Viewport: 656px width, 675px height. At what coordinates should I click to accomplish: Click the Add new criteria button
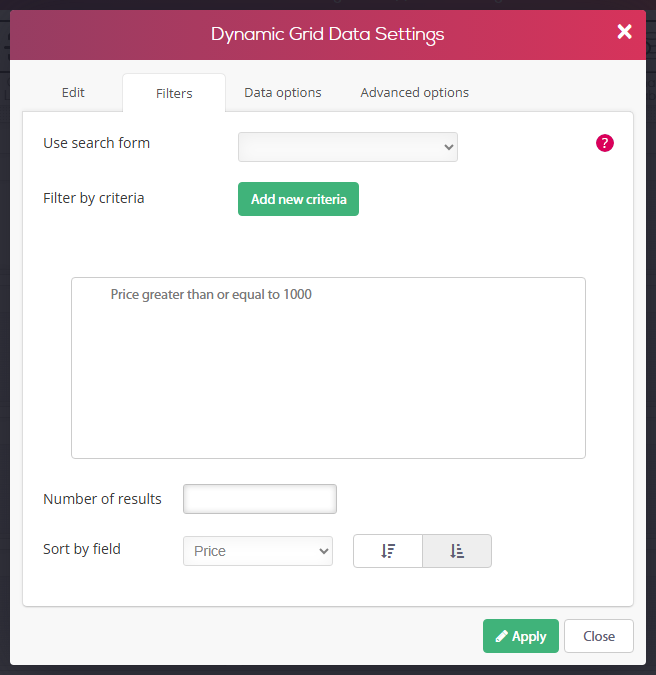pos(298,199)
